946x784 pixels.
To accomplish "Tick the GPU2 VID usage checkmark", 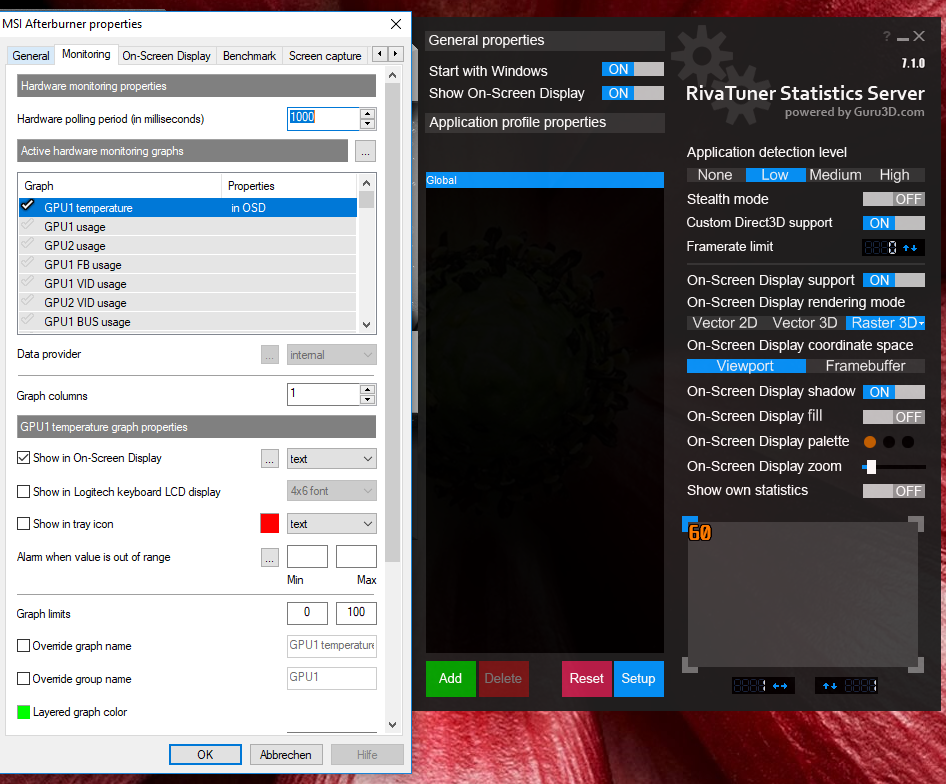I will [x=27, y=302].
